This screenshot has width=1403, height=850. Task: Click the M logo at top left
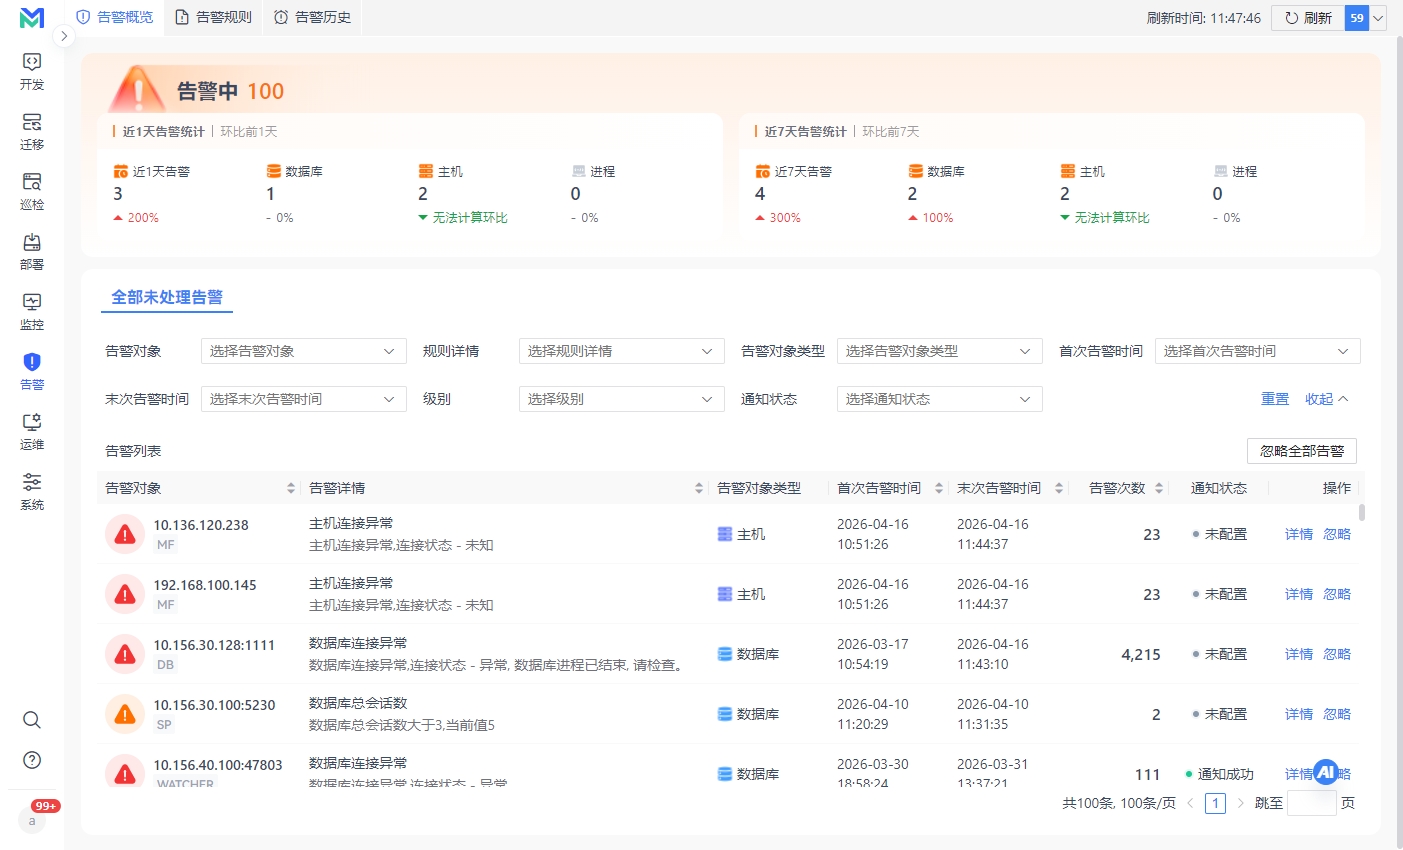click(32, 17)
